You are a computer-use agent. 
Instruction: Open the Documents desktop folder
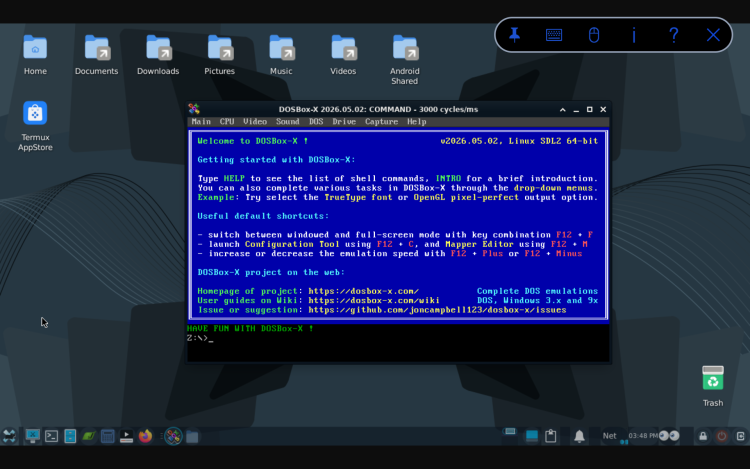(x=97, y=55)
